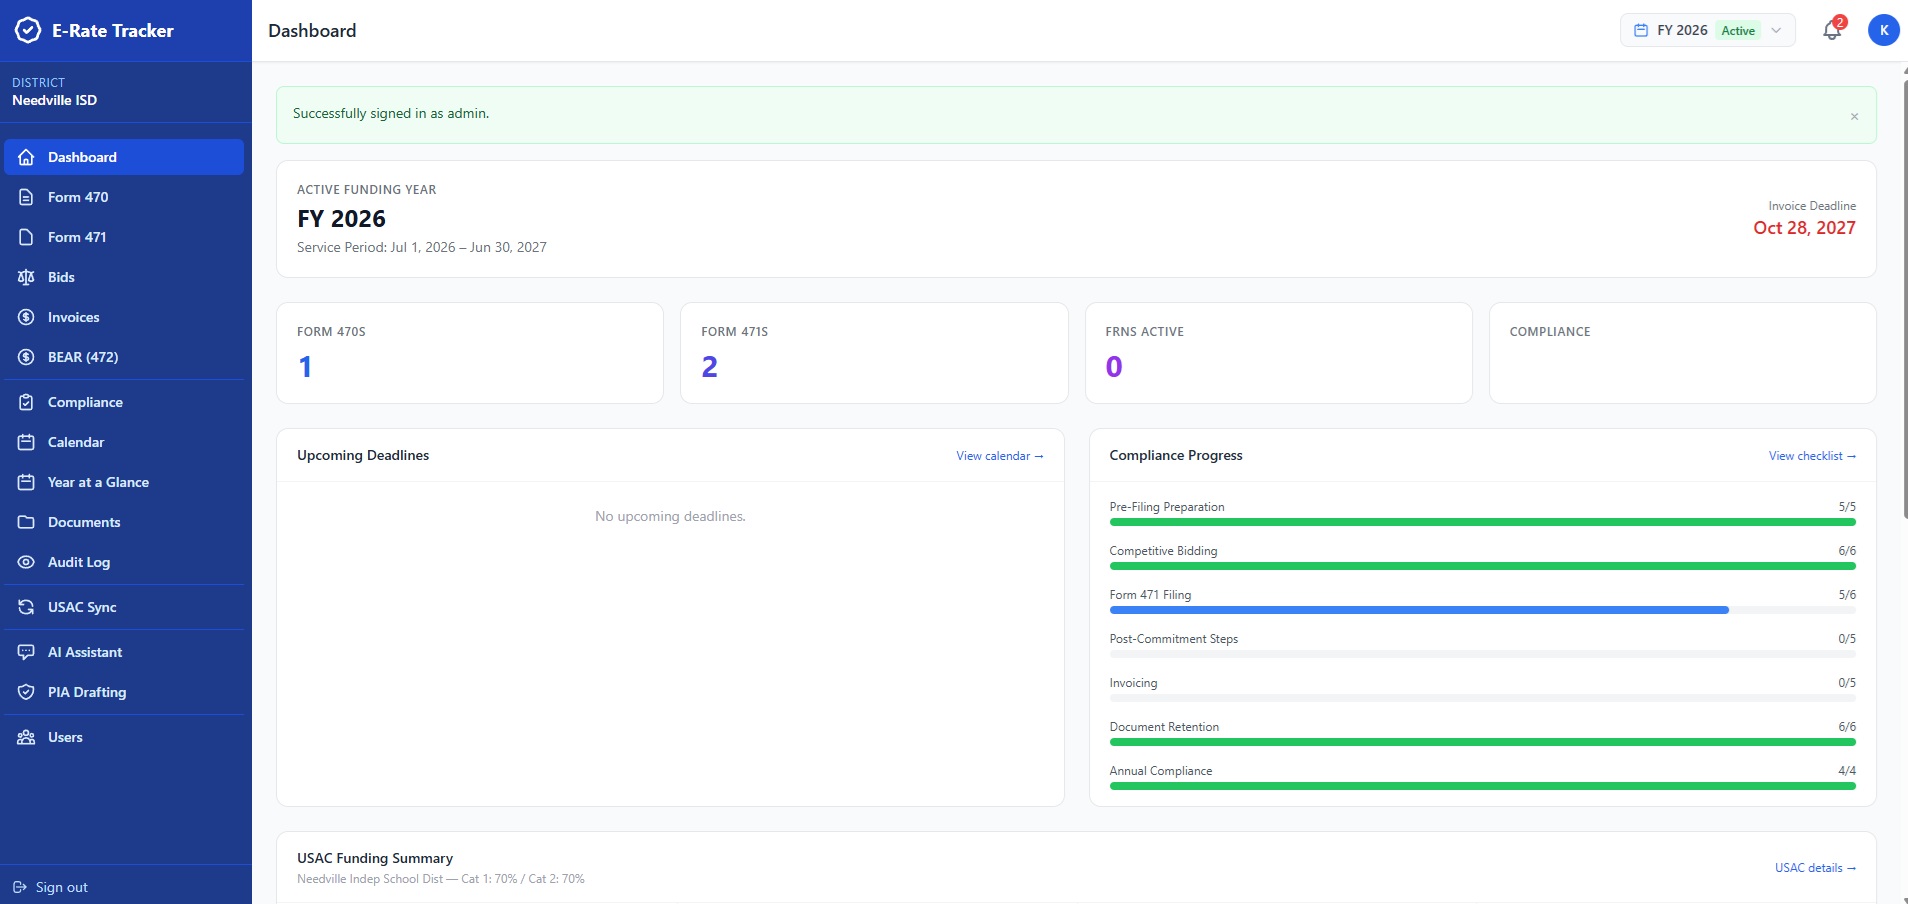Open the View checklist link

[x=1810, y=456]
